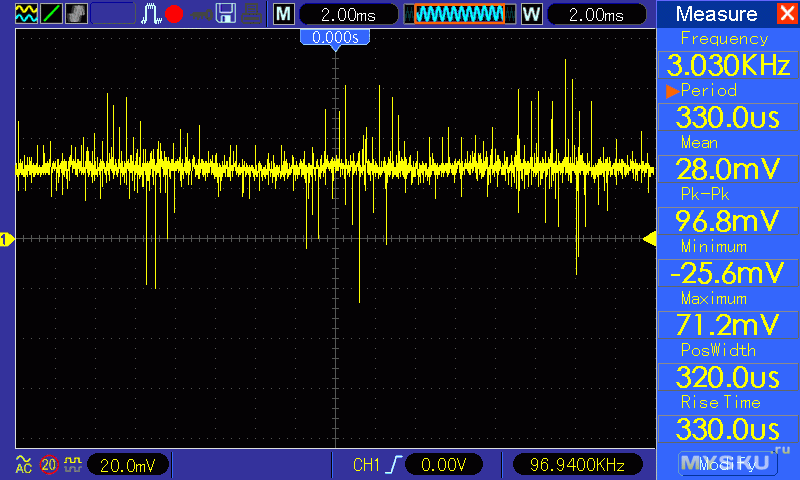Toggle the AC coupling icon
The image size is (800, 480).
[x=23, y=464]
